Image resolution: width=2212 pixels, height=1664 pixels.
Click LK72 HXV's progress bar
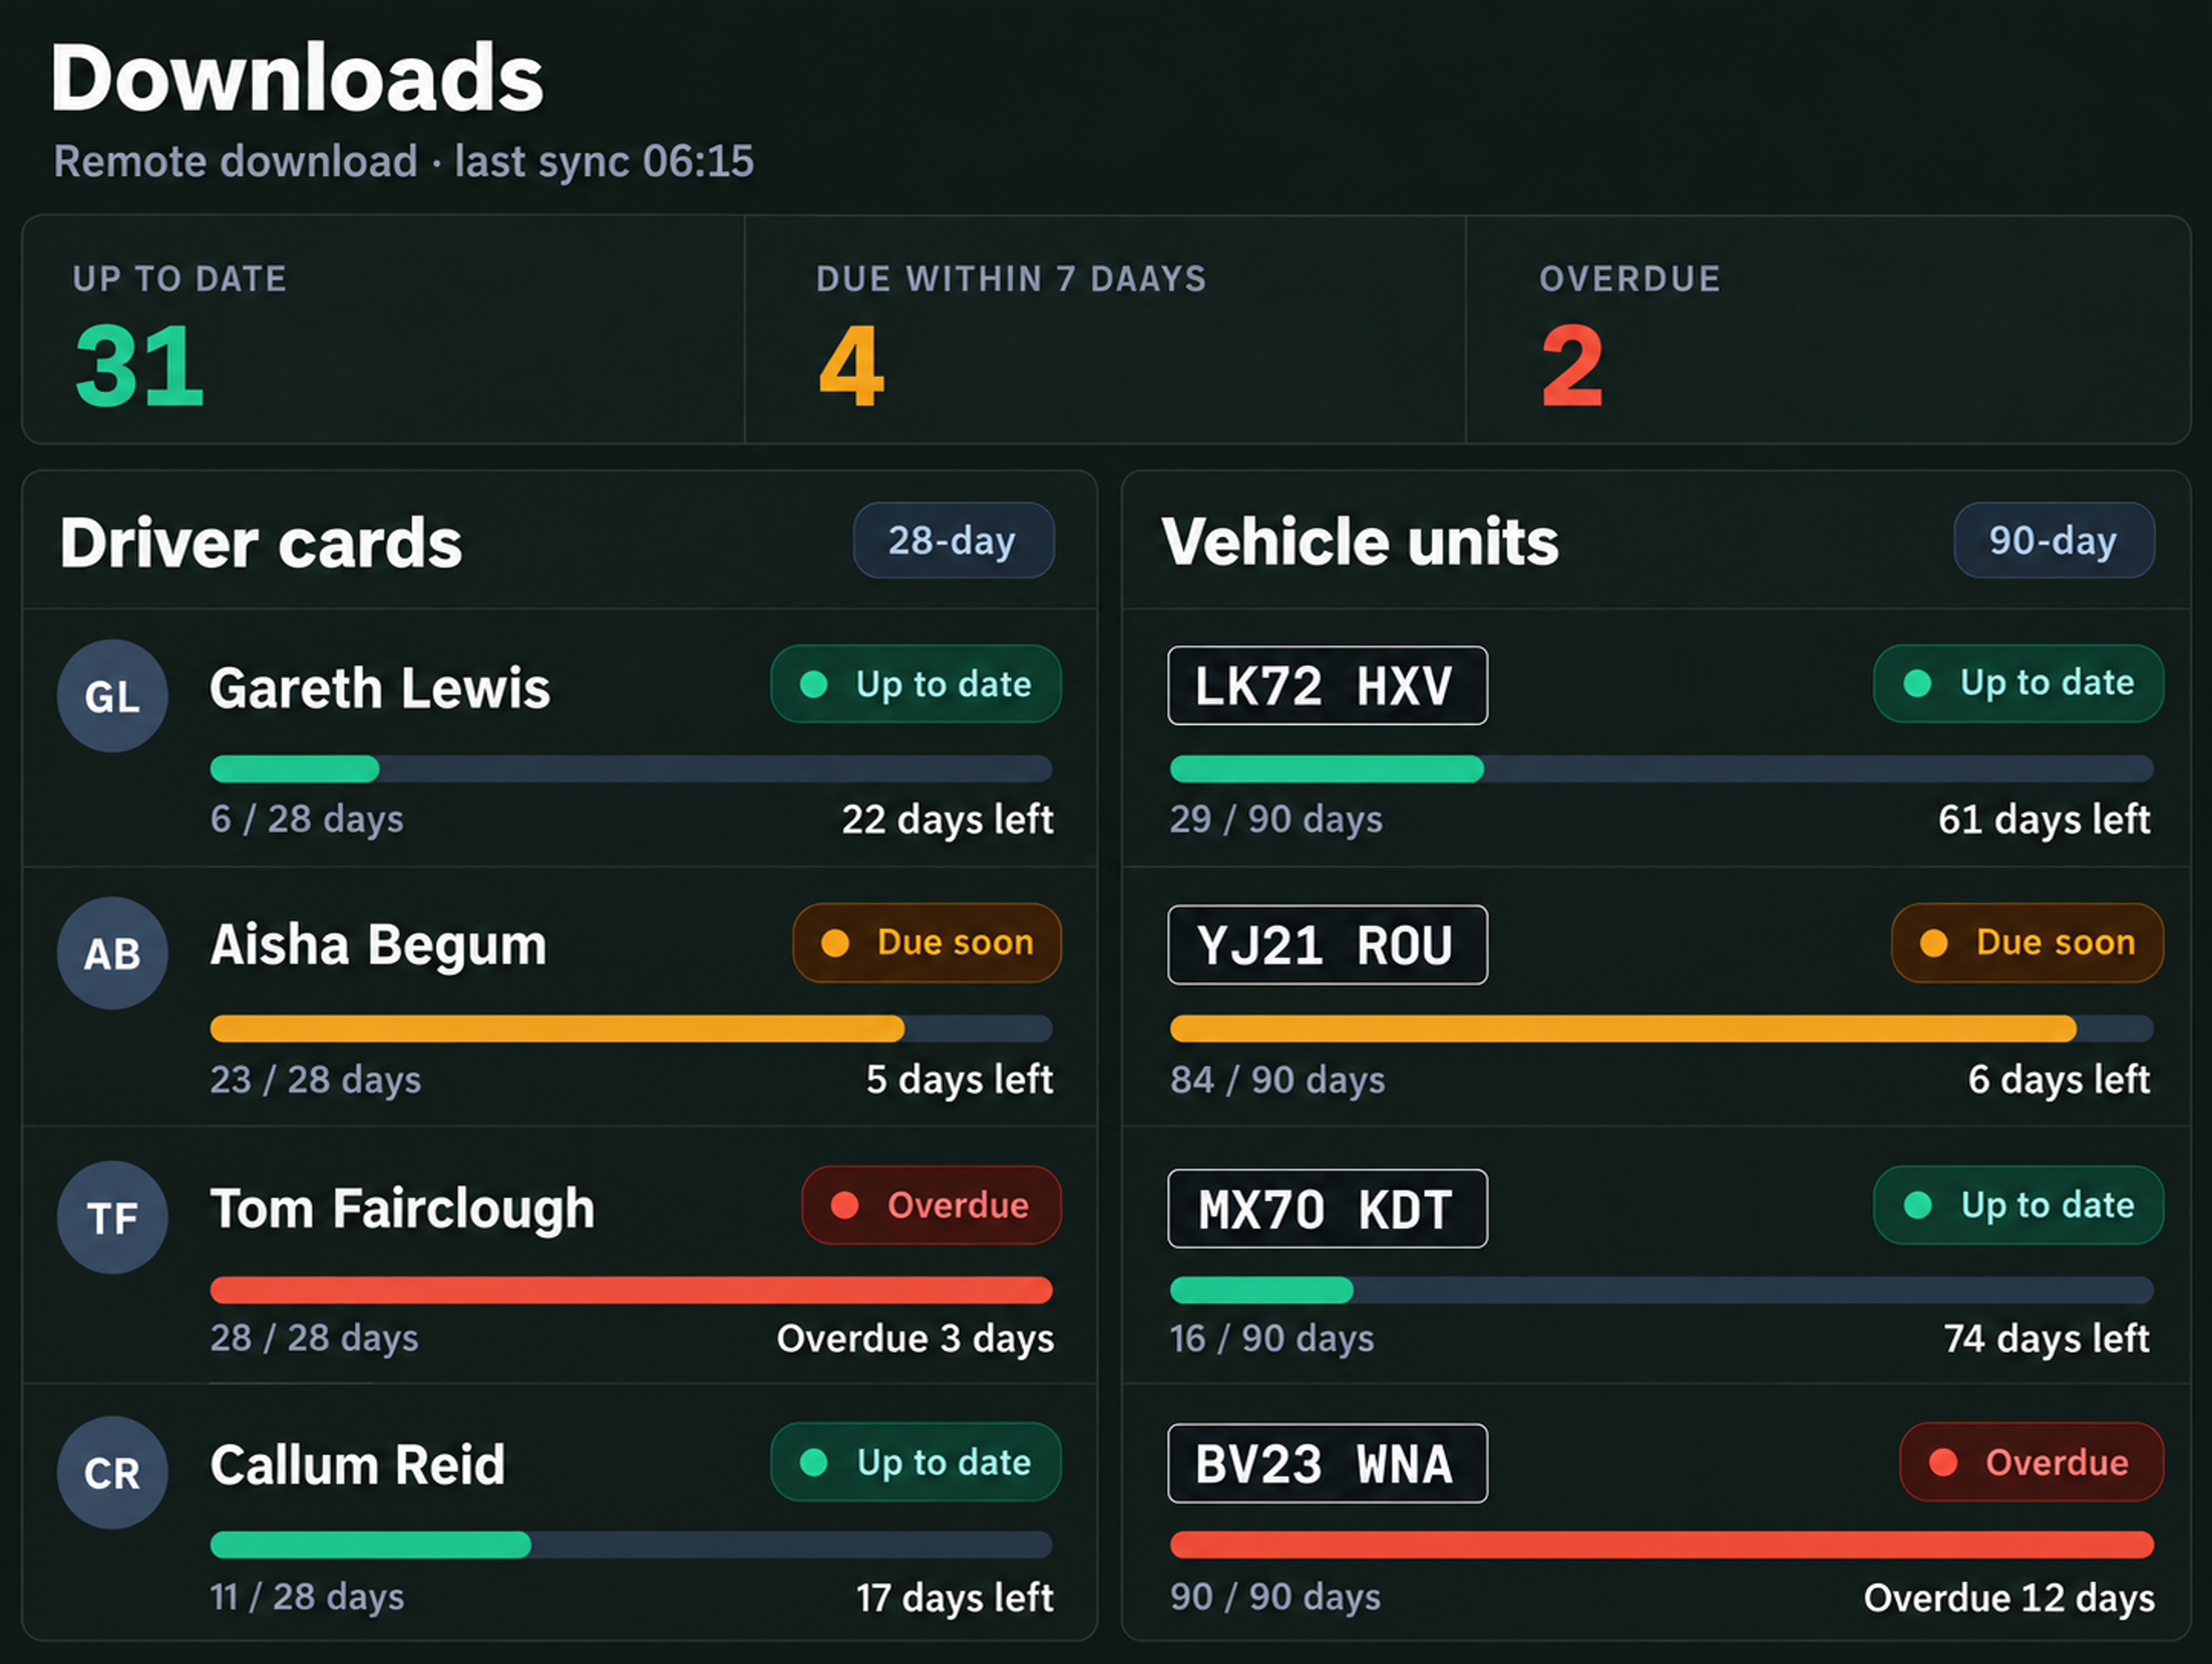[x=1661, y=769]
